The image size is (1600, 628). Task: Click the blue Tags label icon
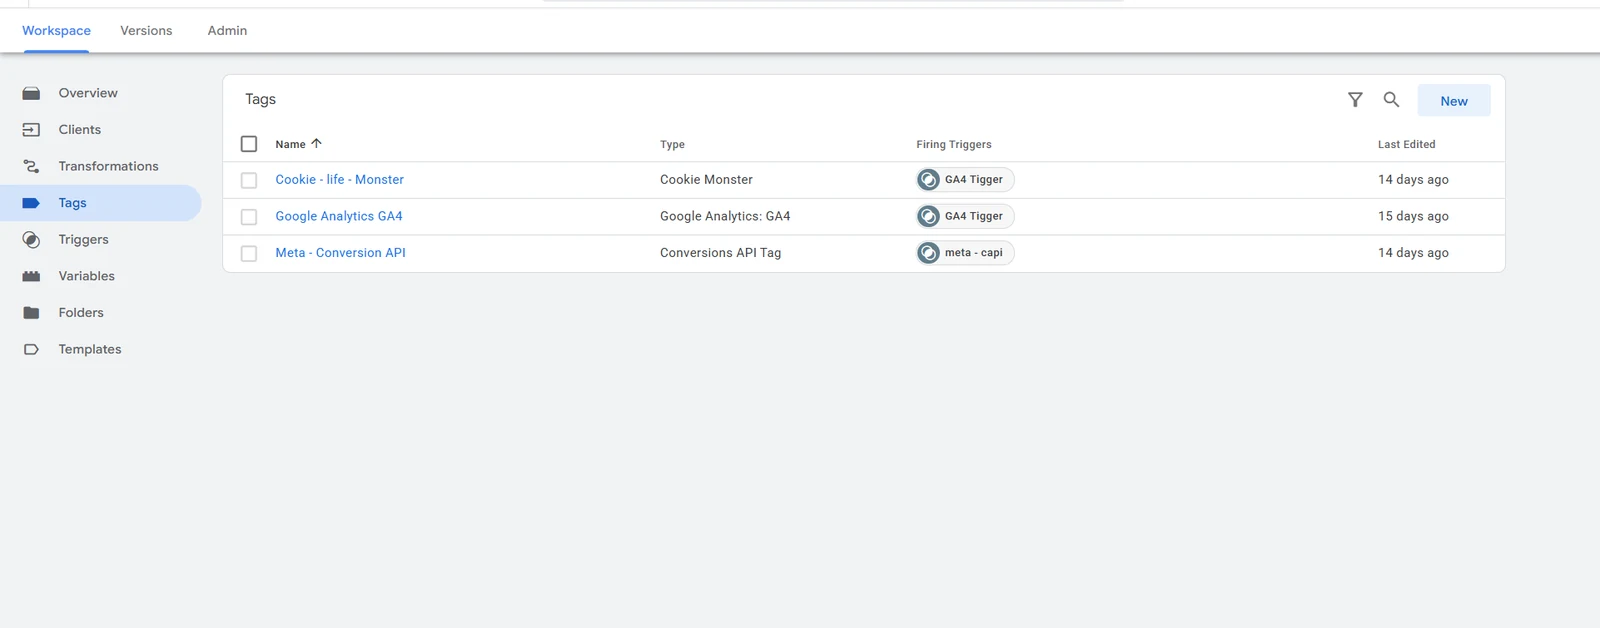pos(31,203)
